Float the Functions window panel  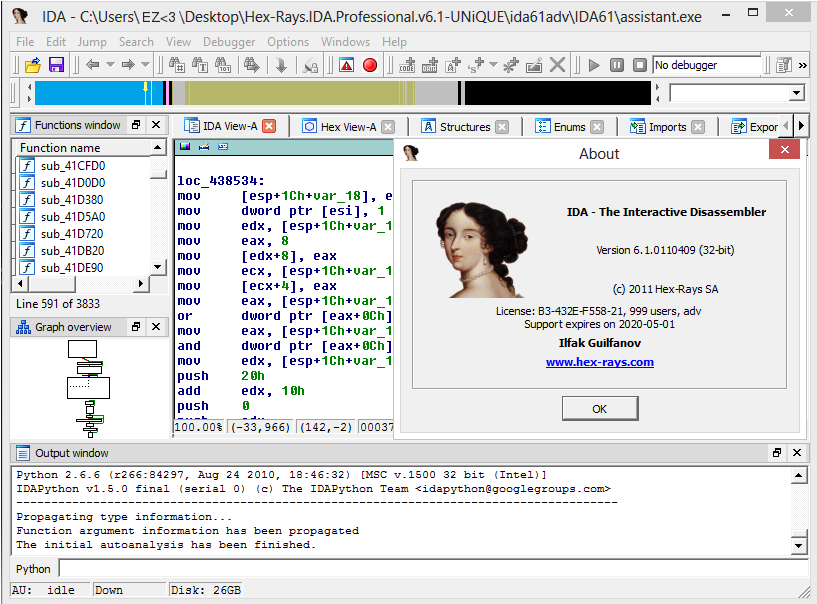point(135,125)
